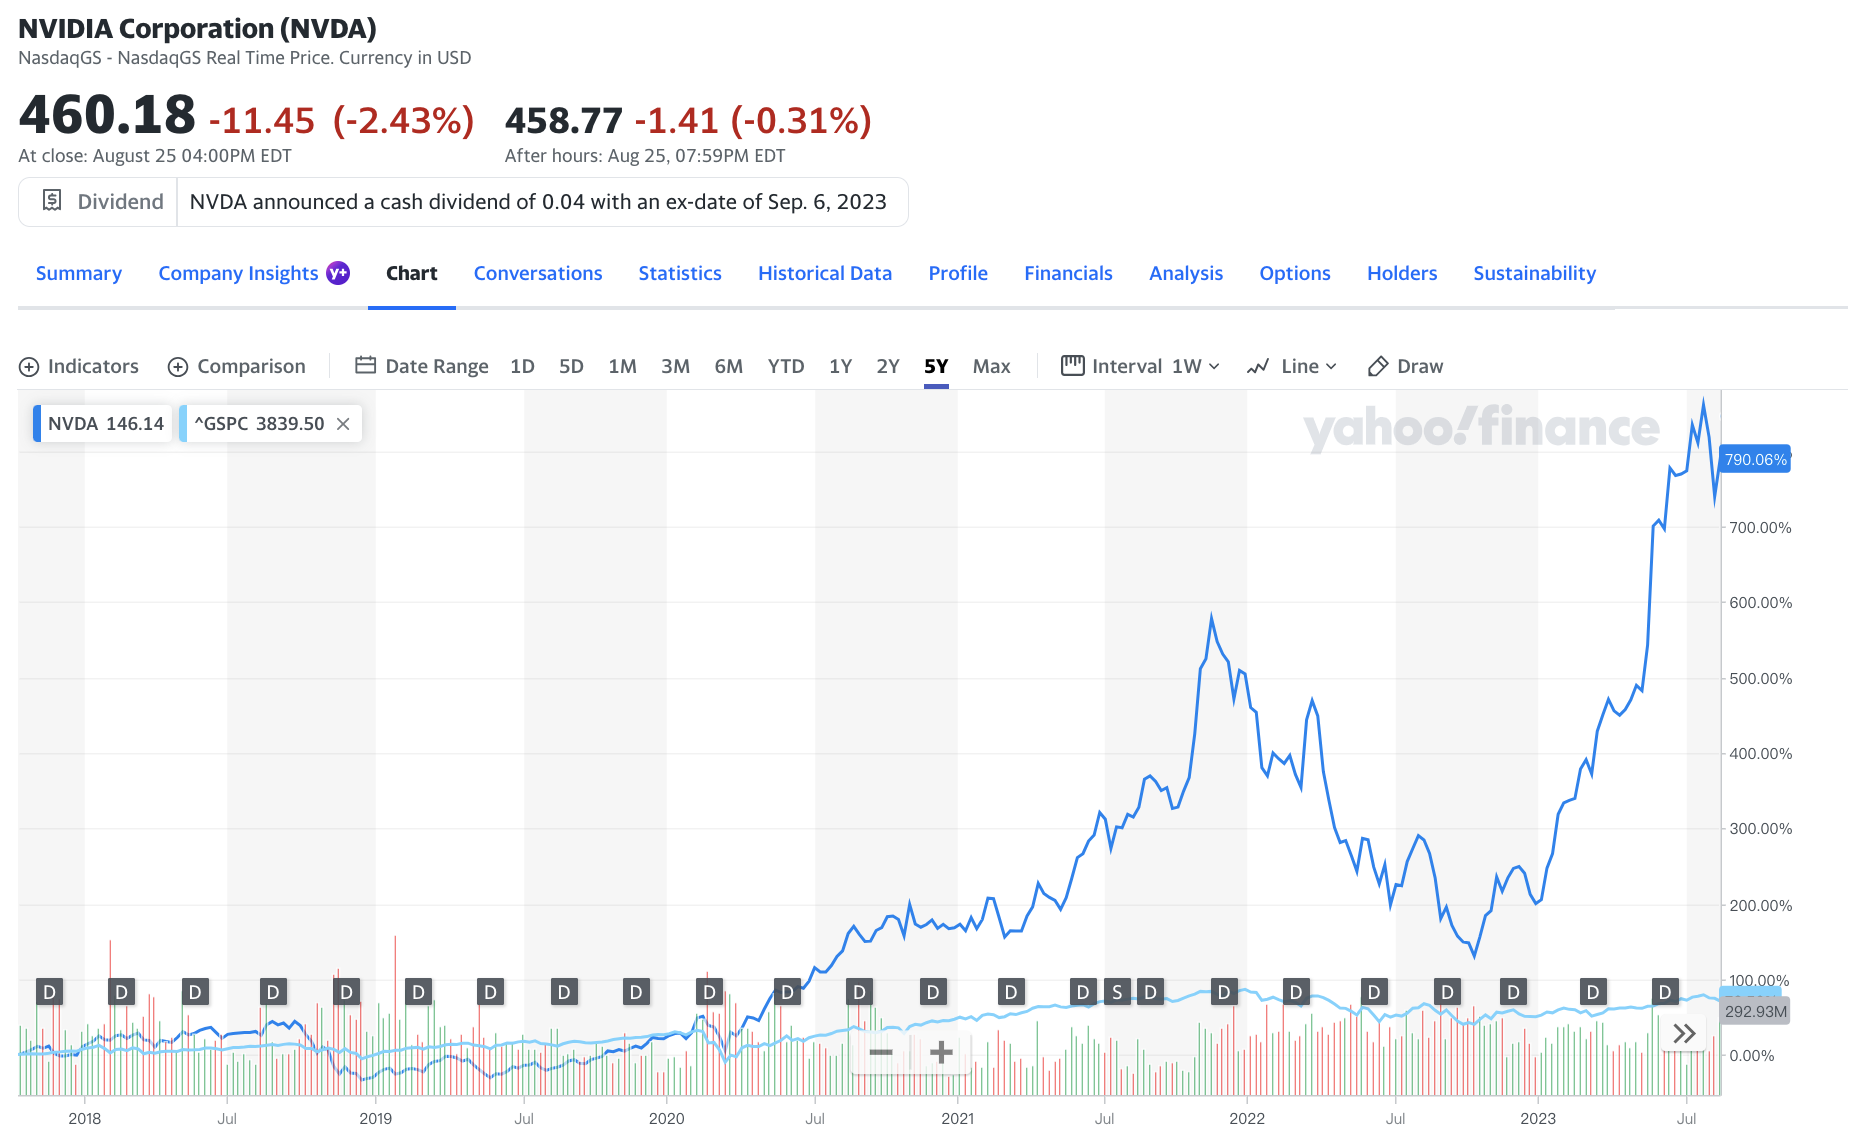Go to the Summary tab
Viewport: 1866px width, 1144px height.
[x=79, y=273]
